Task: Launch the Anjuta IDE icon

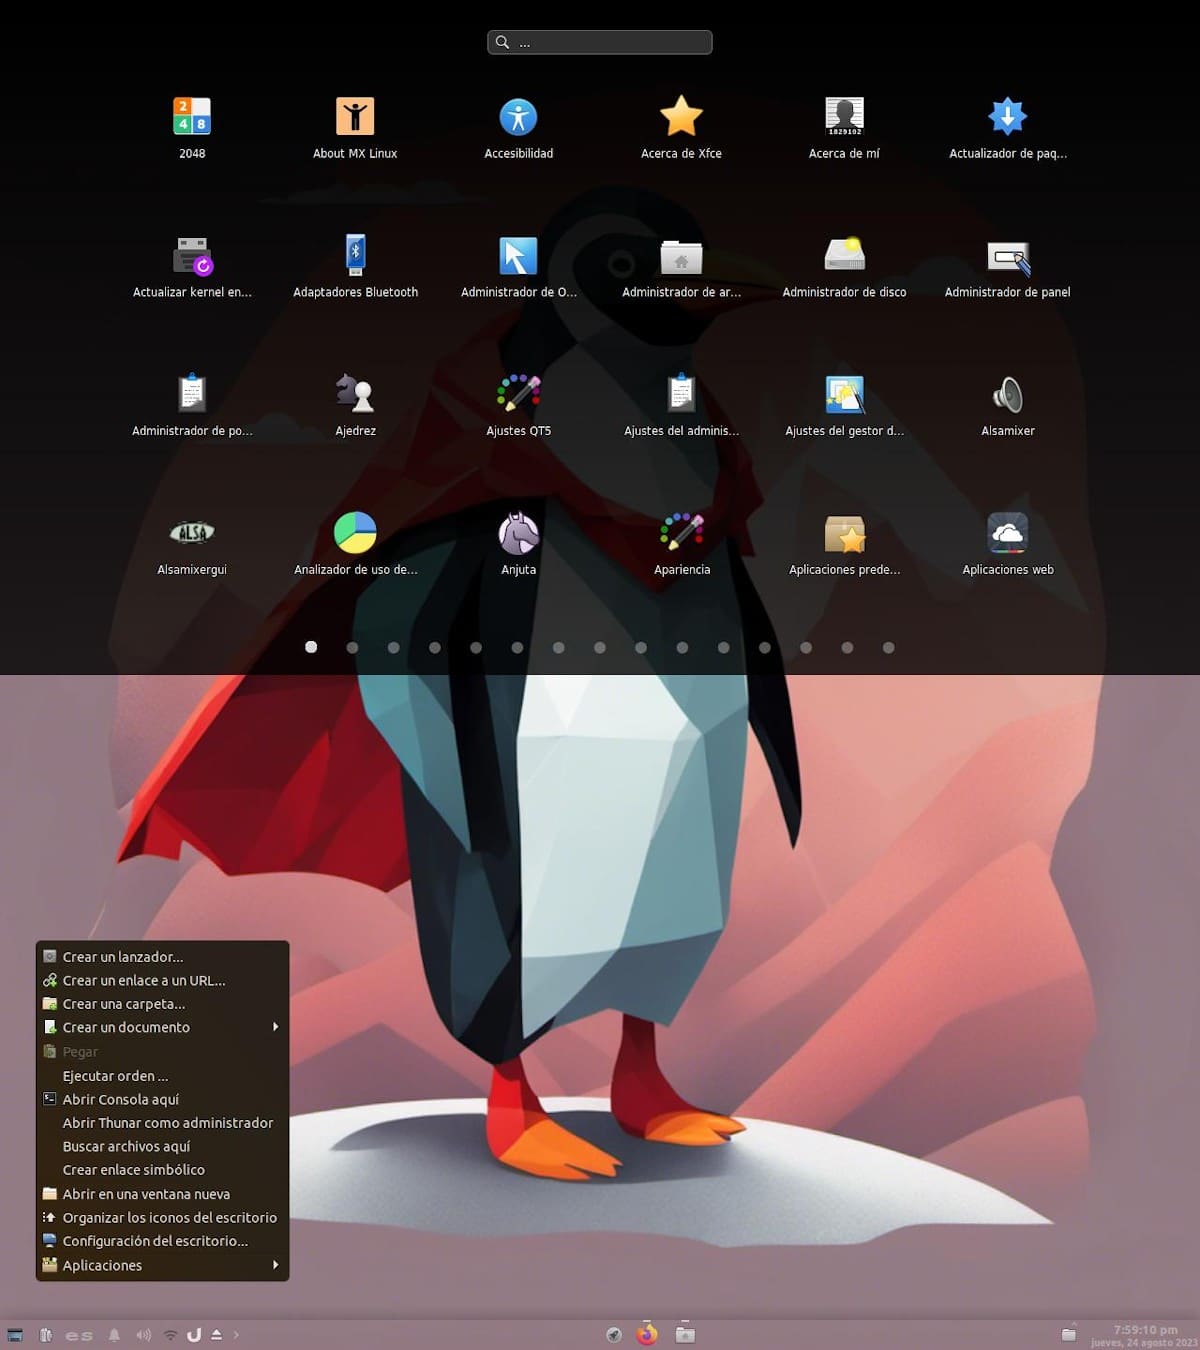Action: click(518, 533)
